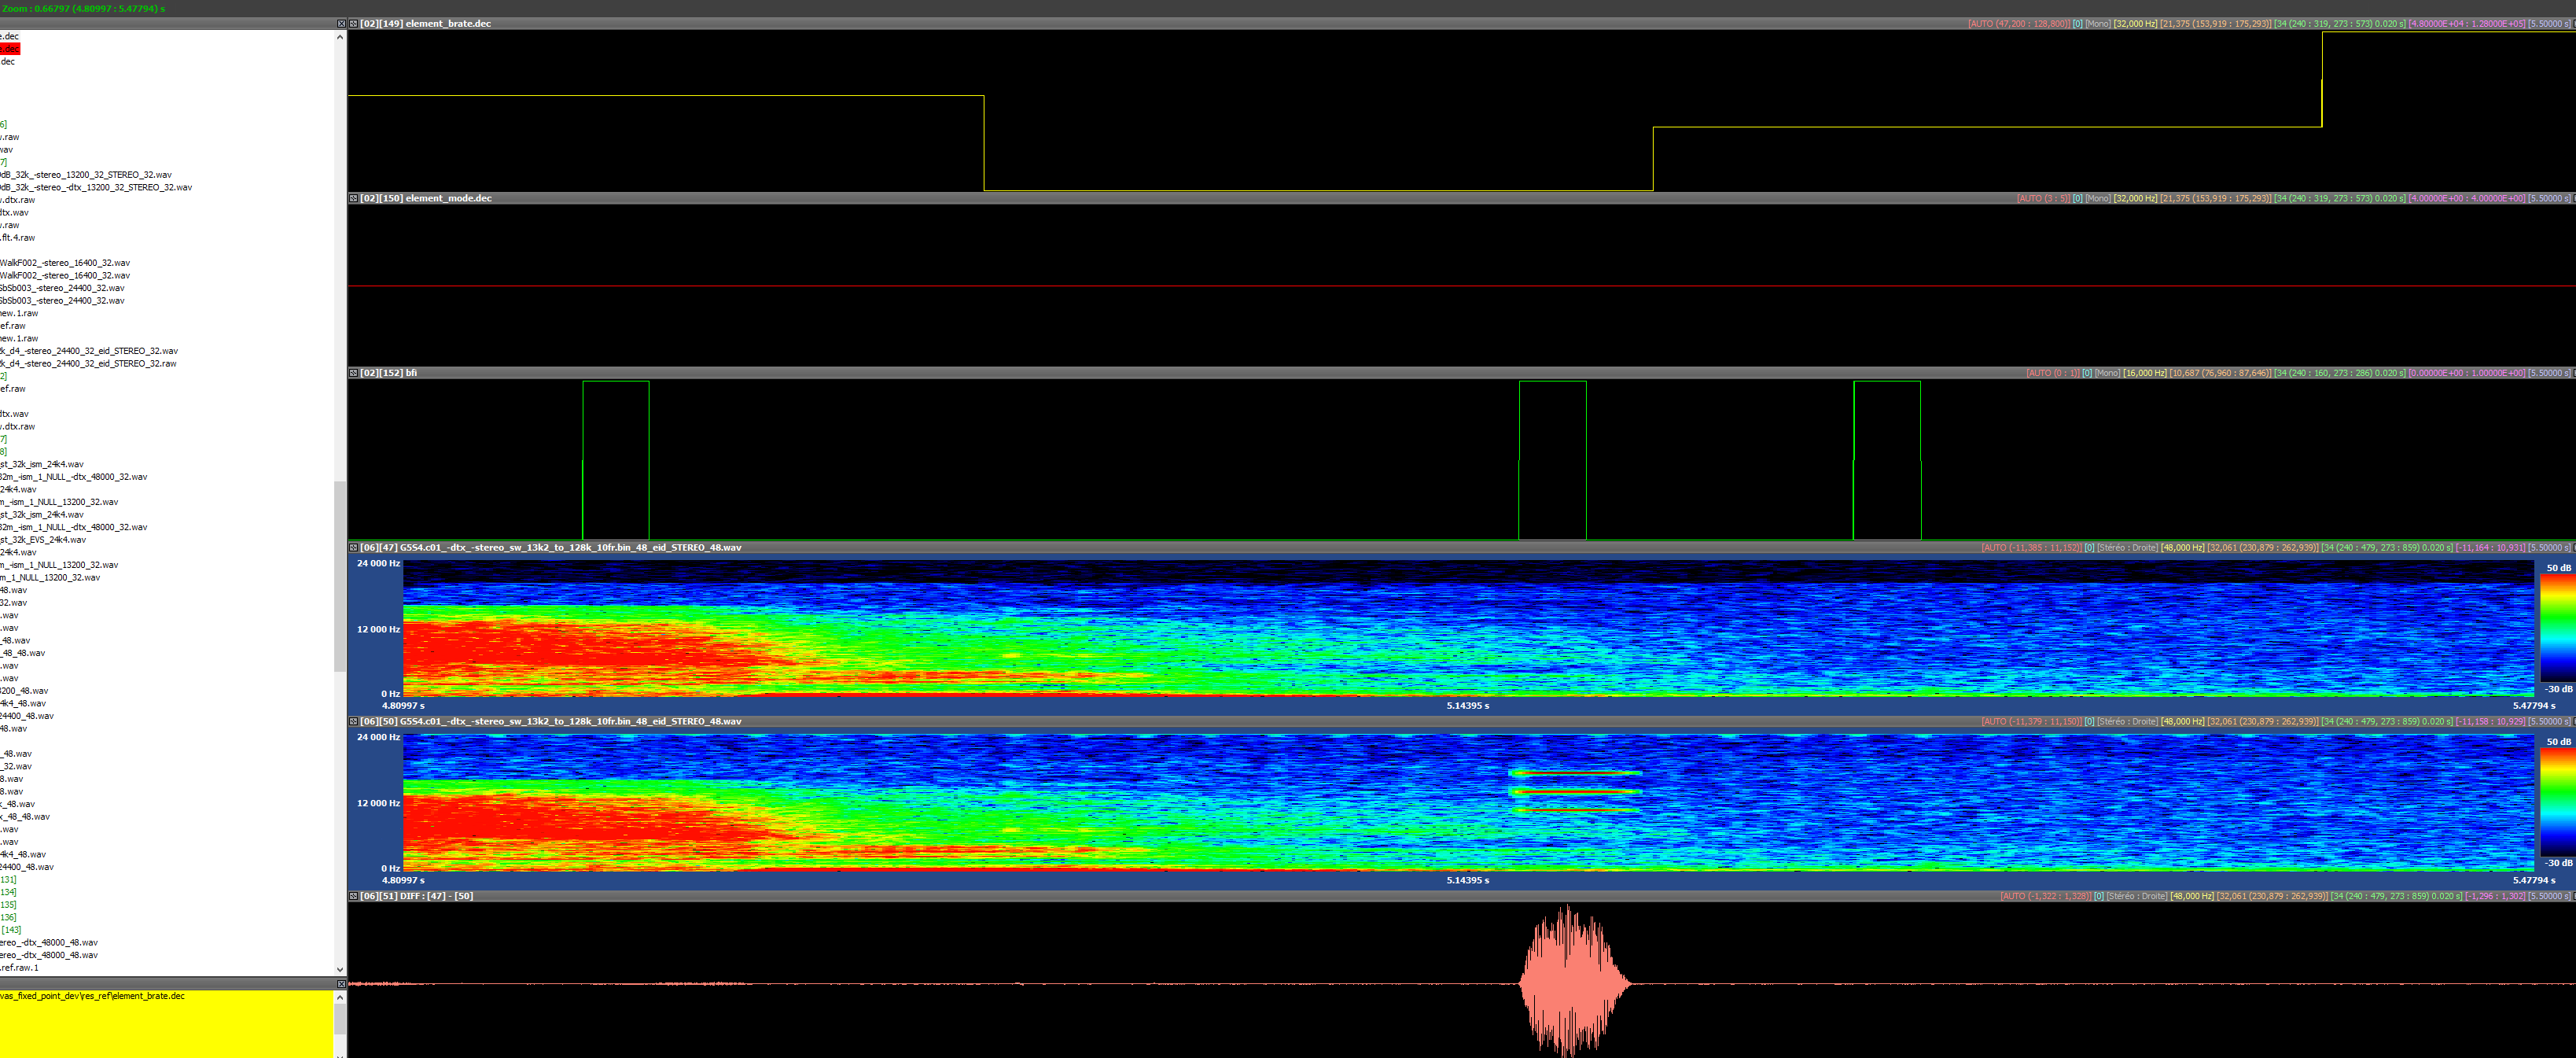Click the [50] spectrogram track header icon
The width and height of the screenshot is (2576, 1058).
[353, 721]
